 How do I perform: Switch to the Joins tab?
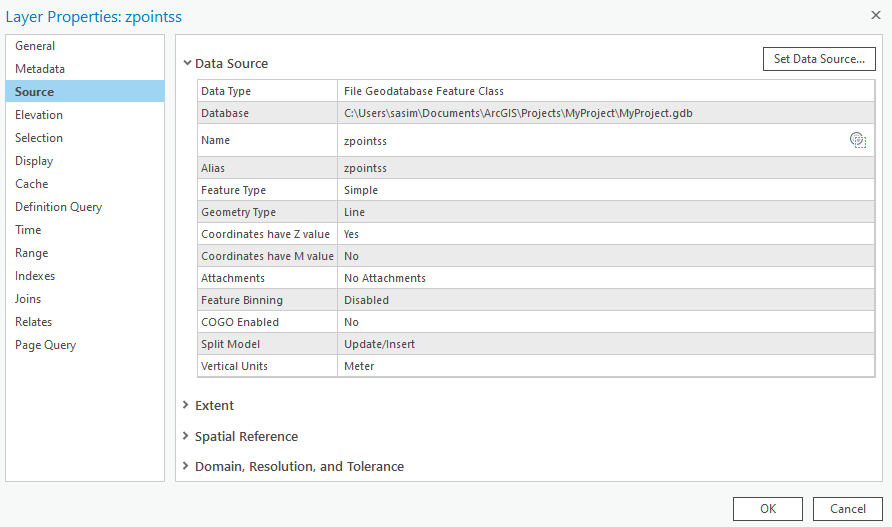pyautogui.click(x=28, y=299)
